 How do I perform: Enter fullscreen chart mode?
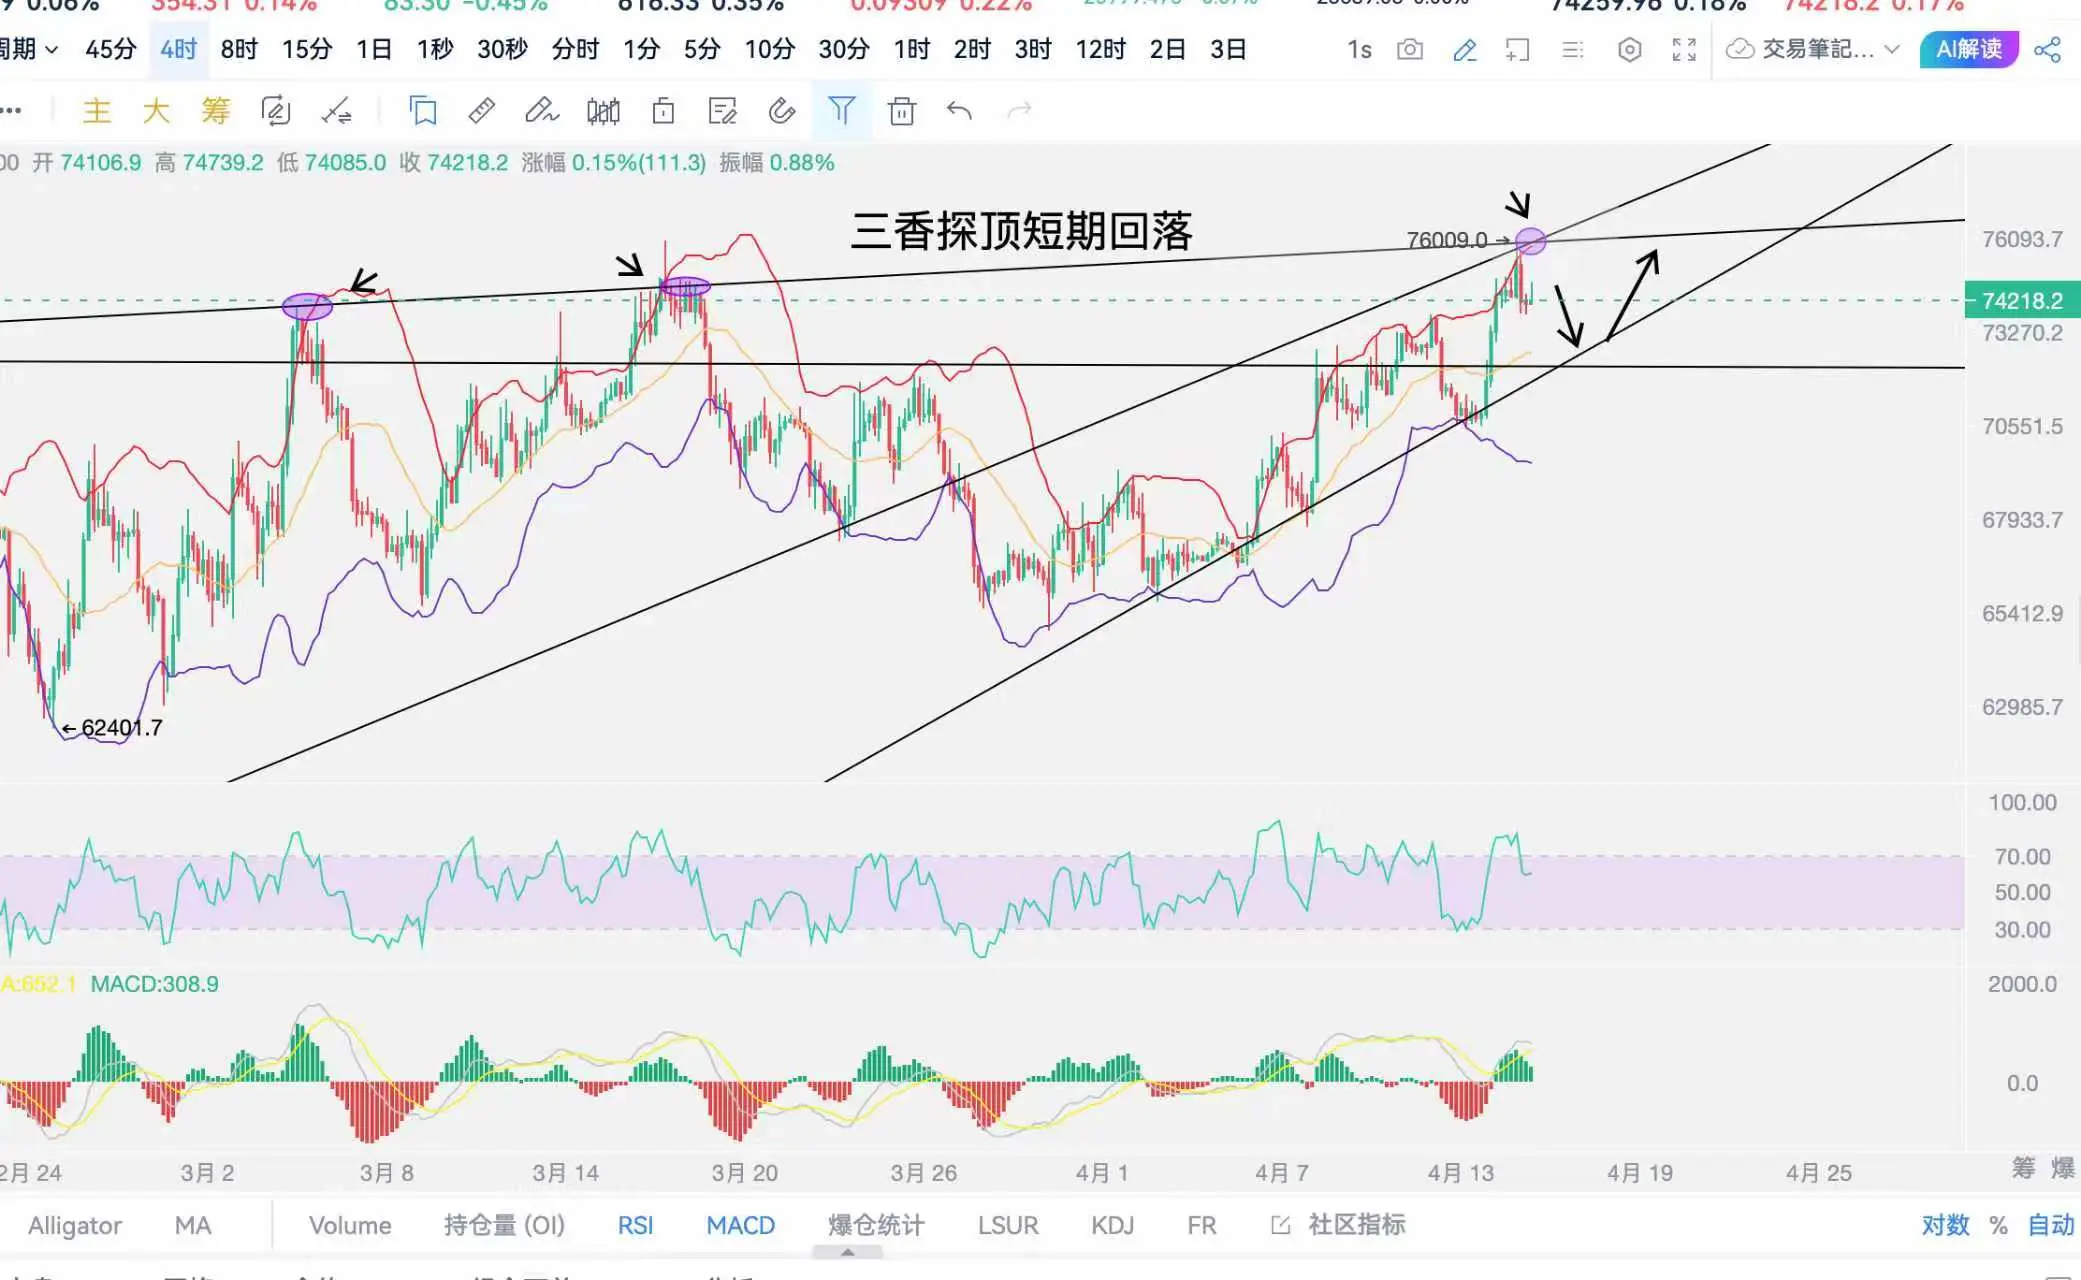click(x=1684, y=50)
